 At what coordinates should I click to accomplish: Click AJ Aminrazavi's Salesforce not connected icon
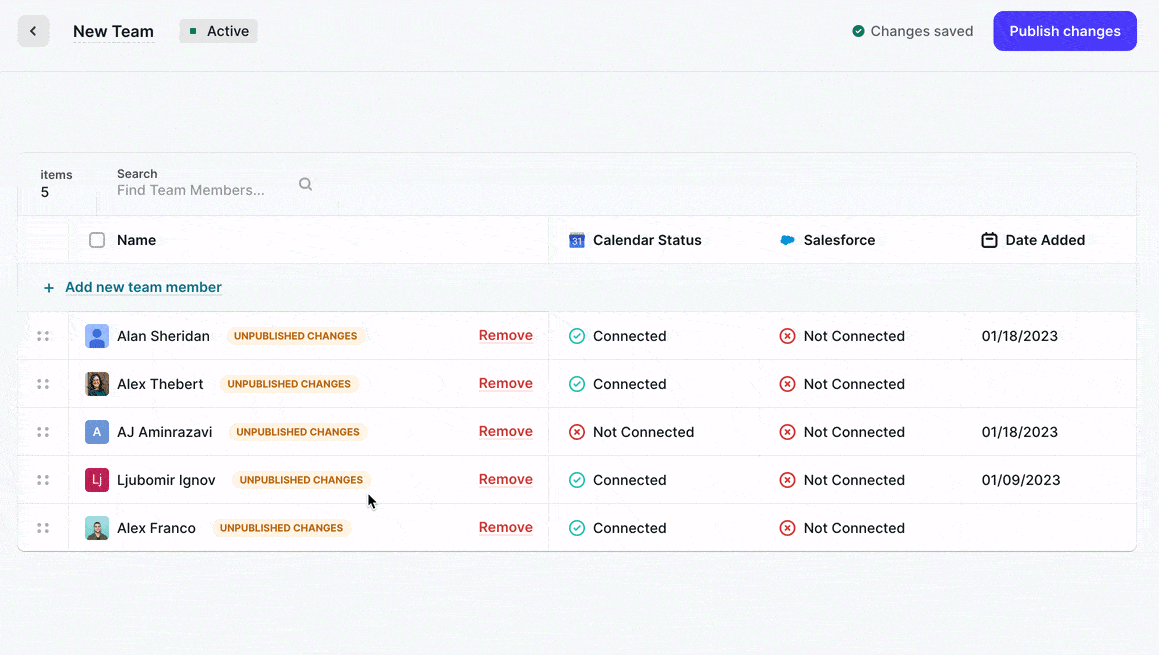(x=787, y=432)
